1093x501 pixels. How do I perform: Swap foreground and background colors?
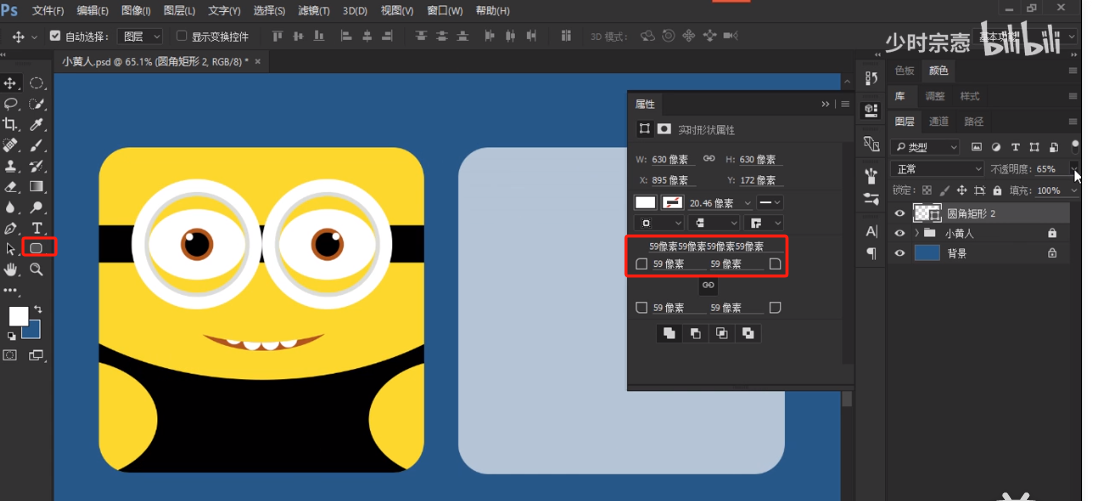(x=38, y=309)
